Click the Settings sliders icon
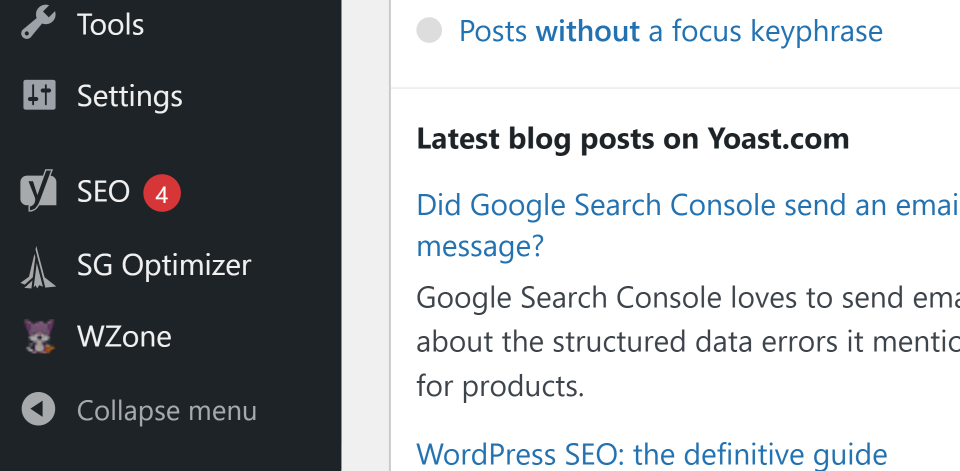The width and height of the screenshot is (960, 471). pyautogui.click(x=39, y=96)
